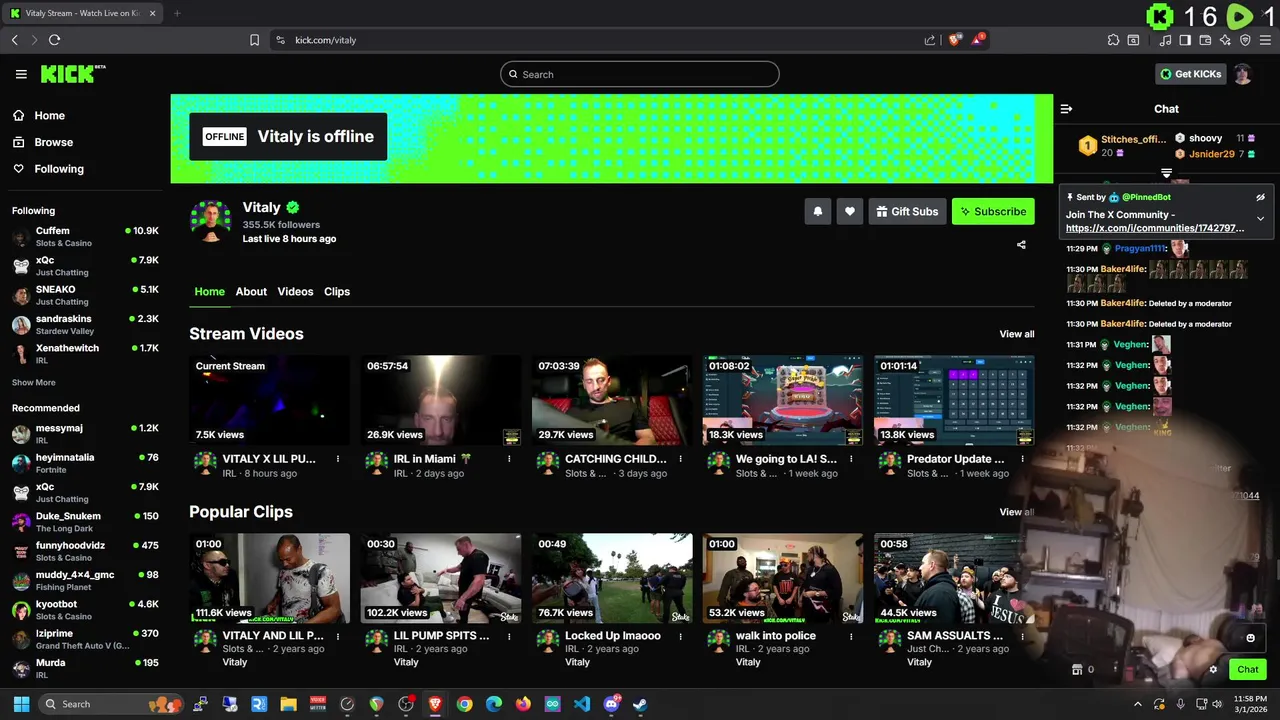This screenshot has height=720, width=1280.
Task: Open options menu for We going to LA video
Action: (x=851, y=459)
